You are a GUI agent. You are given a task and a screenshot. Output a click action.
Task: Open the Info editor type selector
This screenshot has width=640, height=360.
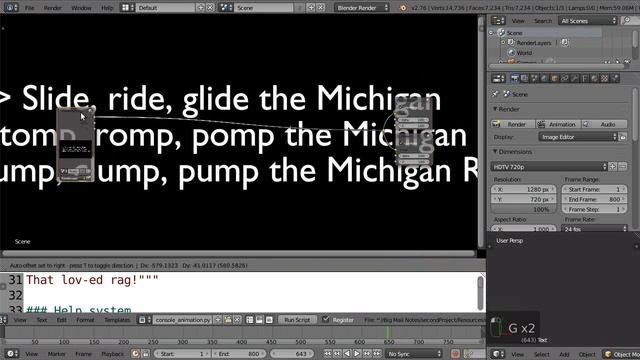(10, 7)
